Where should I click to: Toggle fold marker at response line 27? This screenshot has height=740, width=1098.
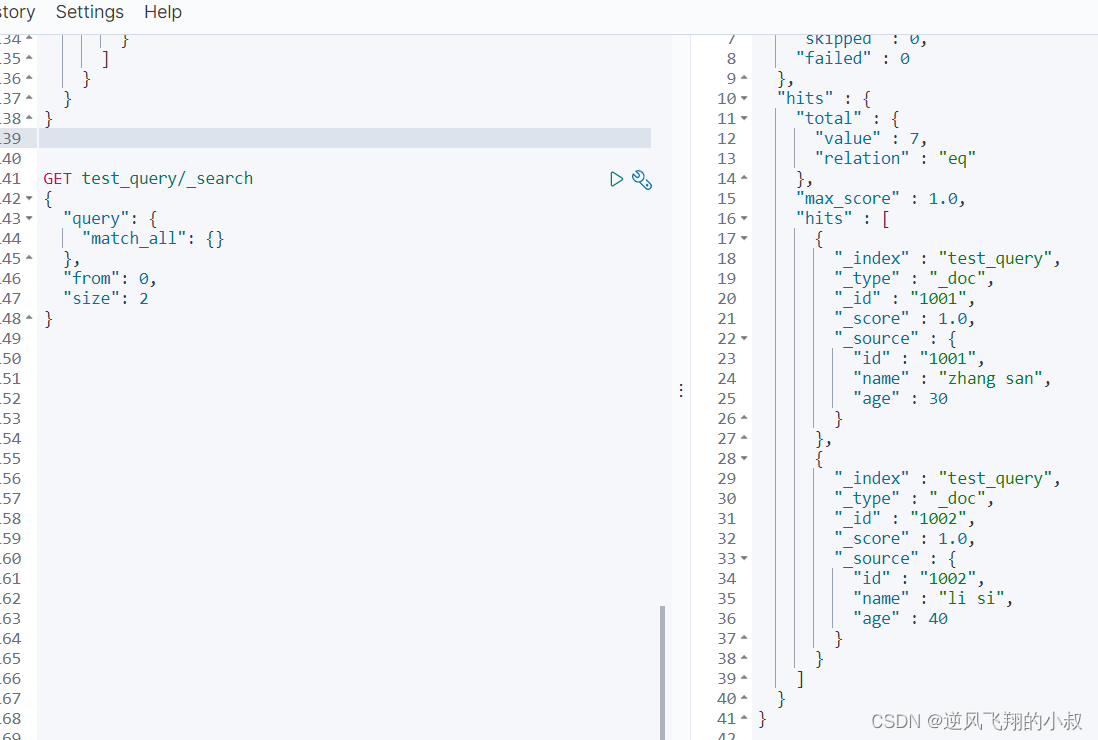point(744,438)
